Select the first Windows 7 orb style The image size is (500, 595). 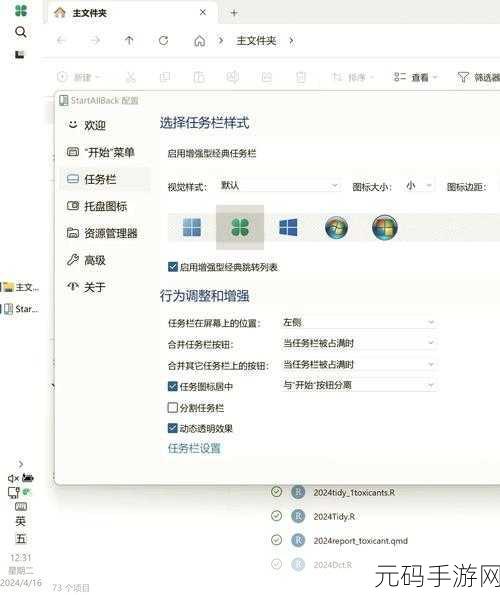click(x=336, y=227)
